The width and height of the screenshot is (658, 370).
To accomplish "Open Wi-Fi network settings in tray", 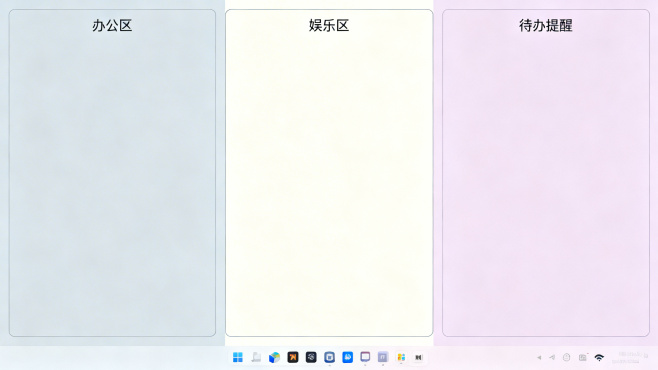I will tap(599, 358).
